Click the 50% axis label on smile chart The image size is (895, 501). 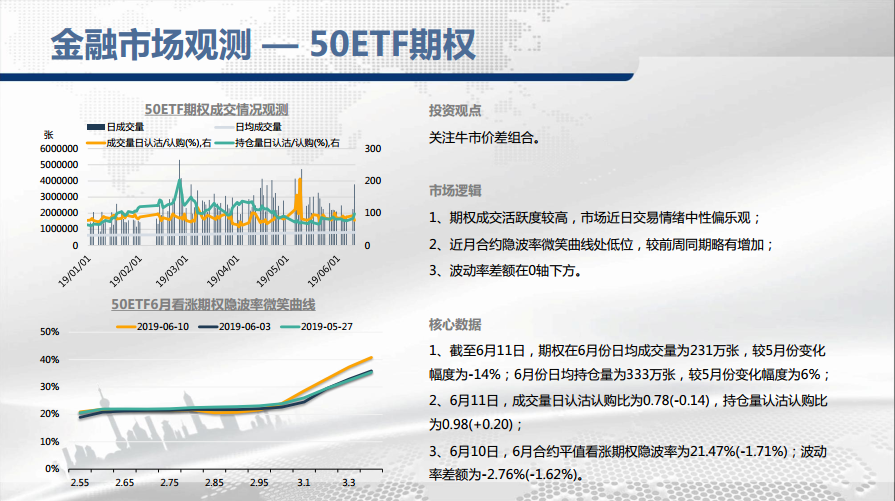click(x=49, y=331)
